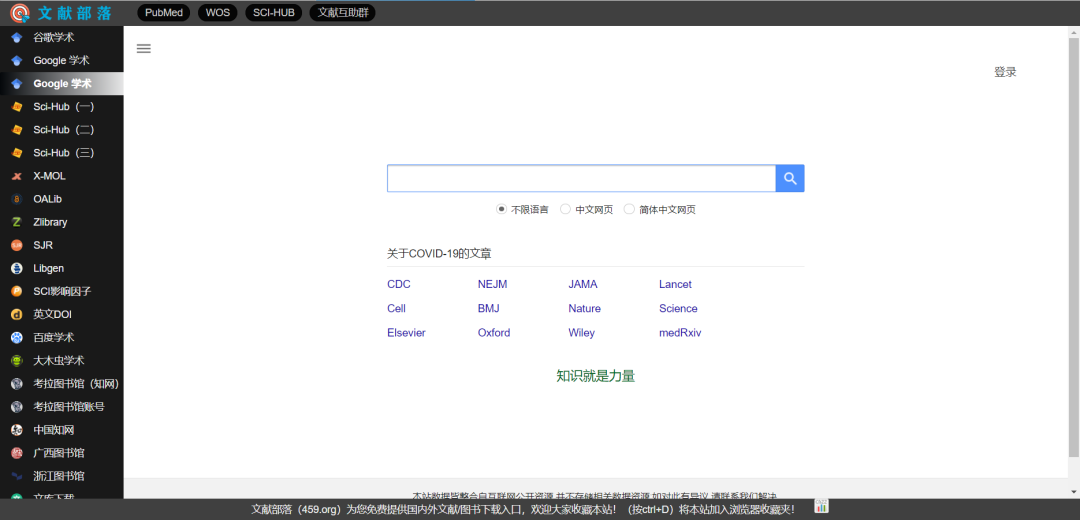Open the WOS top tab
This screenshot has height=520, width=1080.
pos(217,13)
